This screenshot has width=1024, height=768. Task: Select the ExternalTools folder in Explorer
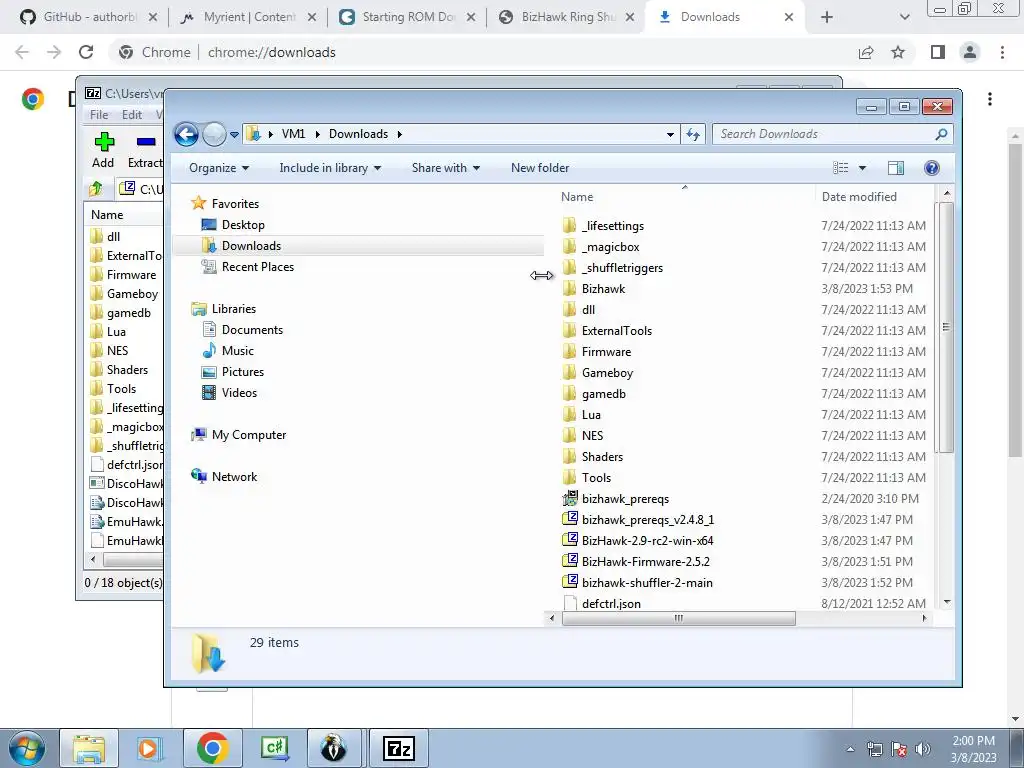pos(616,330)
